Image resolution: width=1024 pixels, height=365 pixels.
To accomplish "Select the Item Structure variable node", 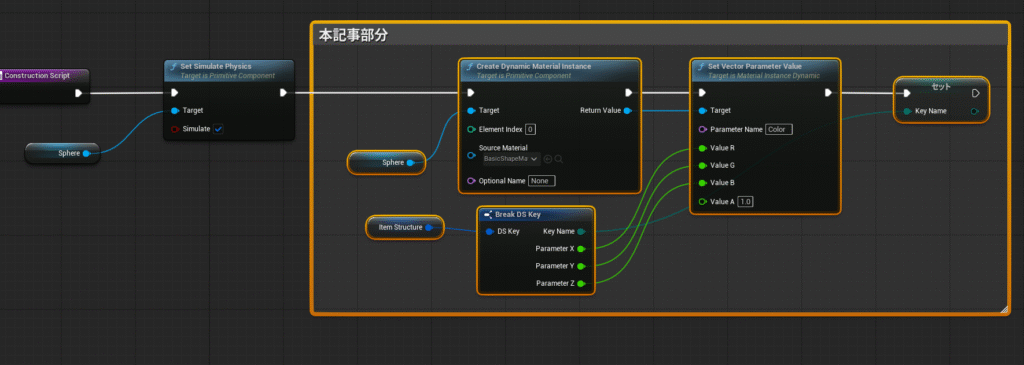I will pyautogui.click(x=405, y=227).
